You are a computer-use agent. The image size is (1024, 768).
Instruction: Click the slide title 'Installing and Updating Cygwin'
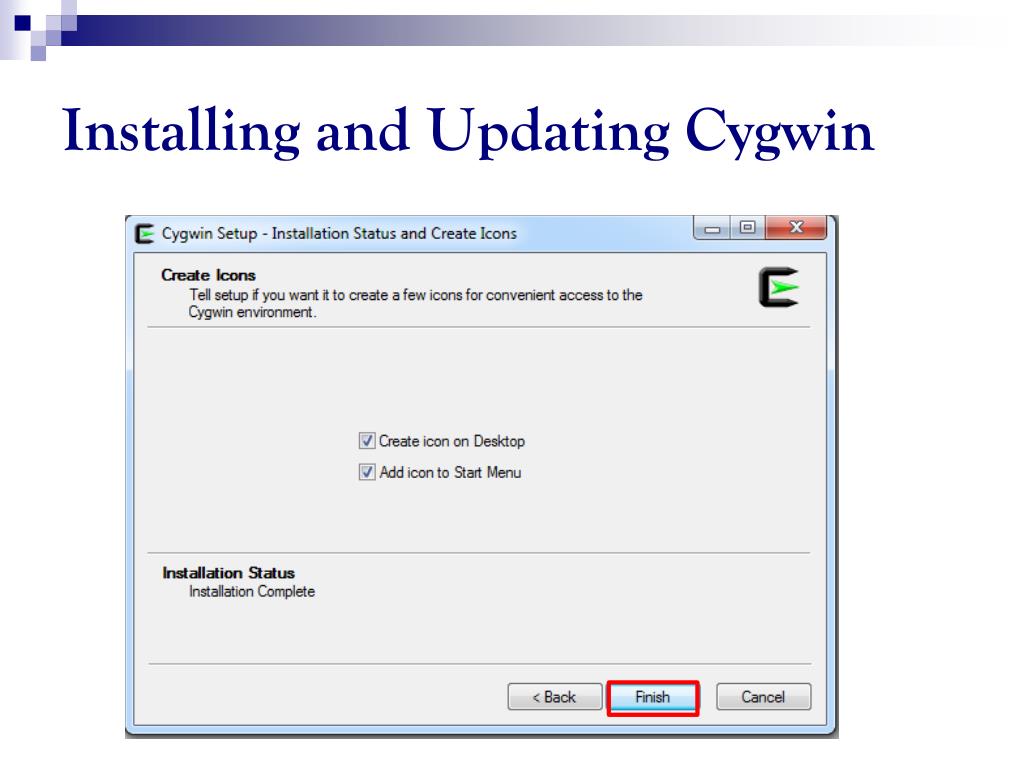coord(468,133)
